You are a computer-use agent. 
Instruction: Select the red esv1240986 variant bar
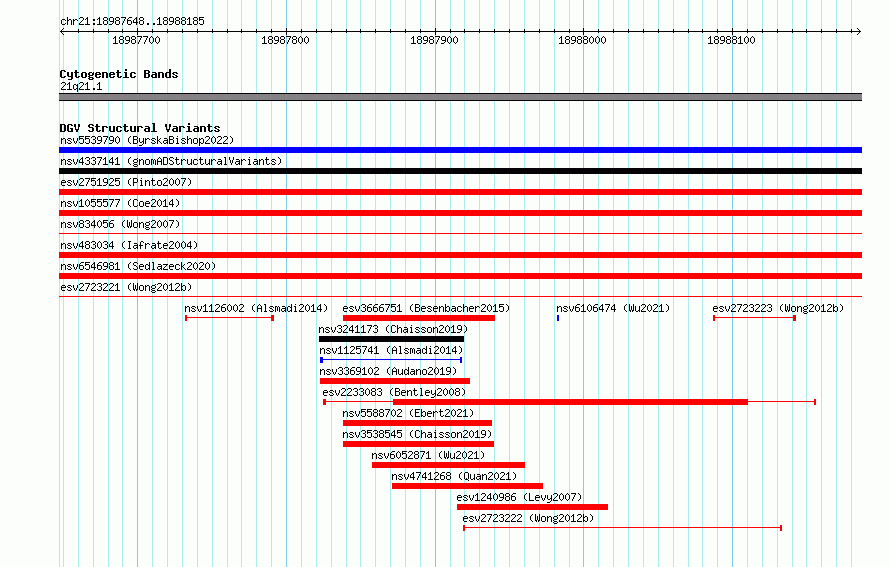point(532,507)
